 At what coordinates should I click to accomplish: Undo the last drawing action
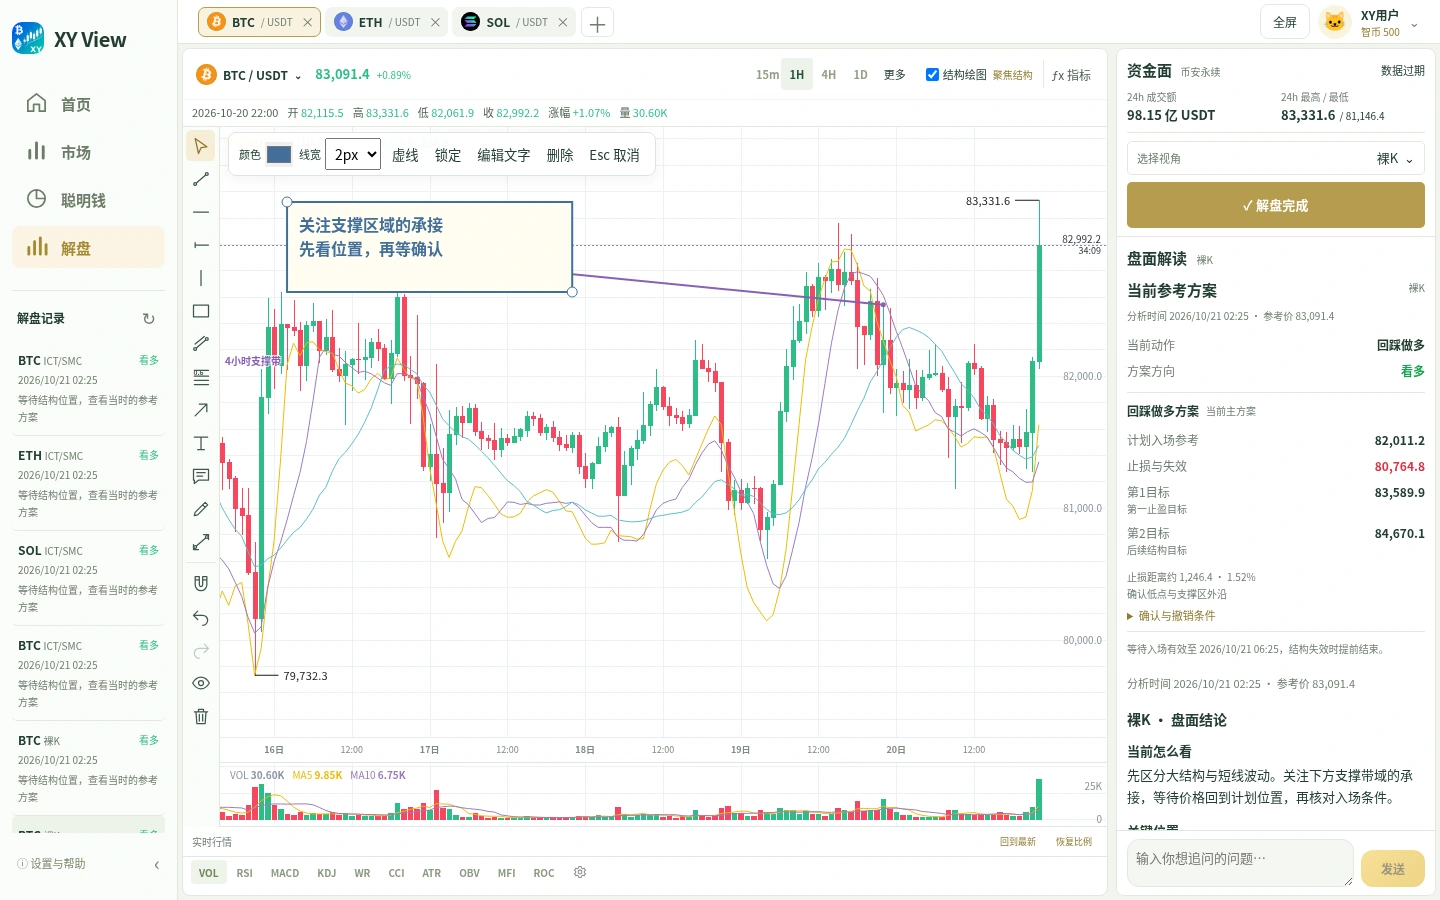201,618
